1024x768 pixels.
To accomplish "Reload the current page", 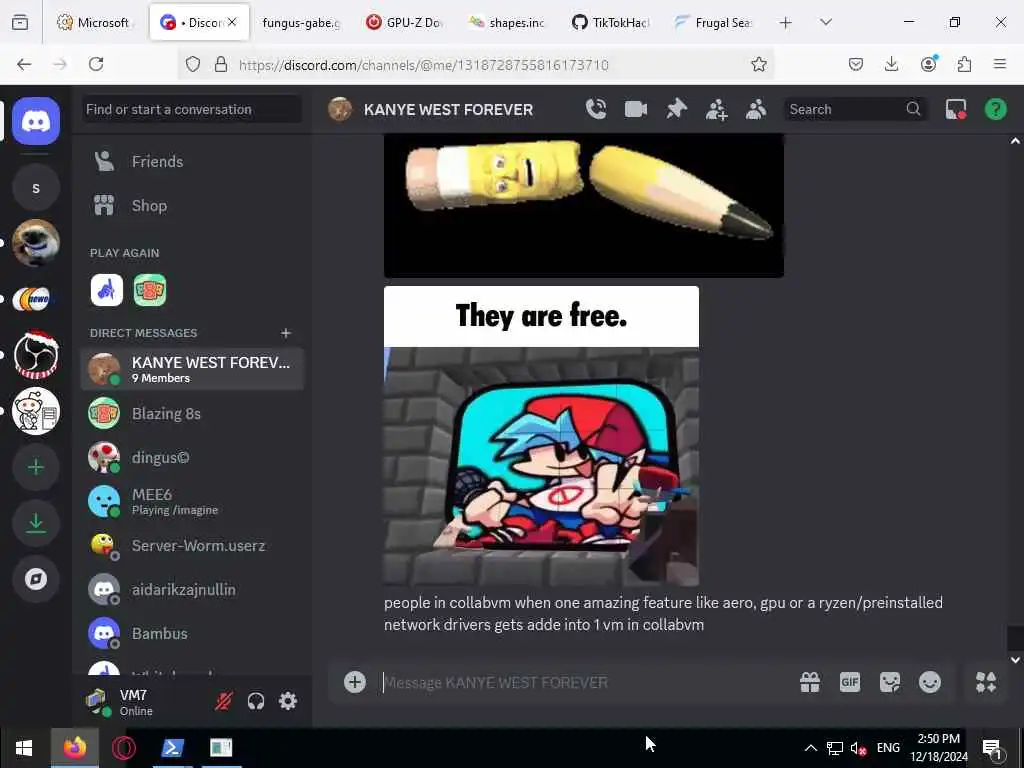I will (x=96, y=64).
